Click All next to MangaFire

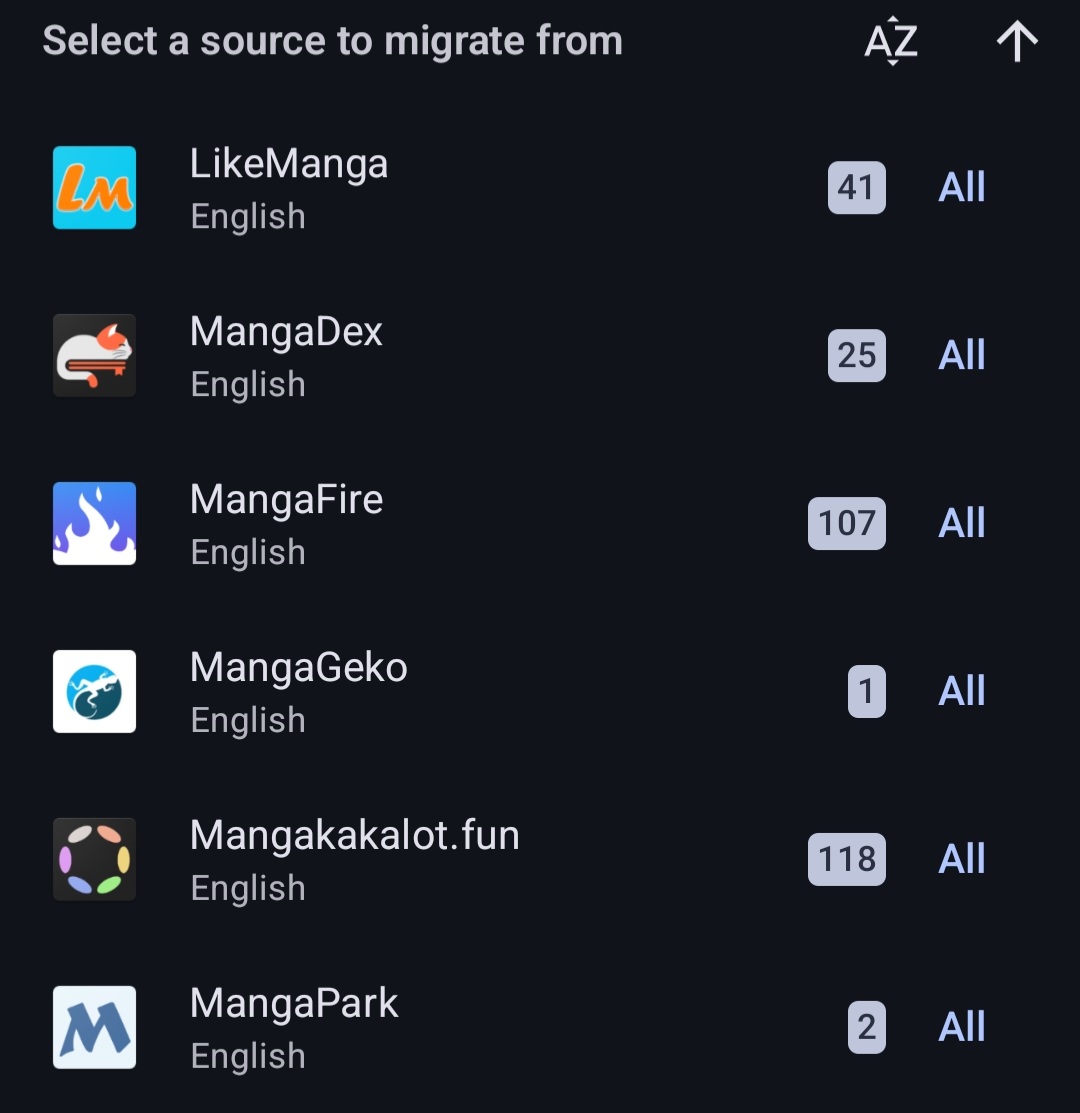(x=961, y=523)
